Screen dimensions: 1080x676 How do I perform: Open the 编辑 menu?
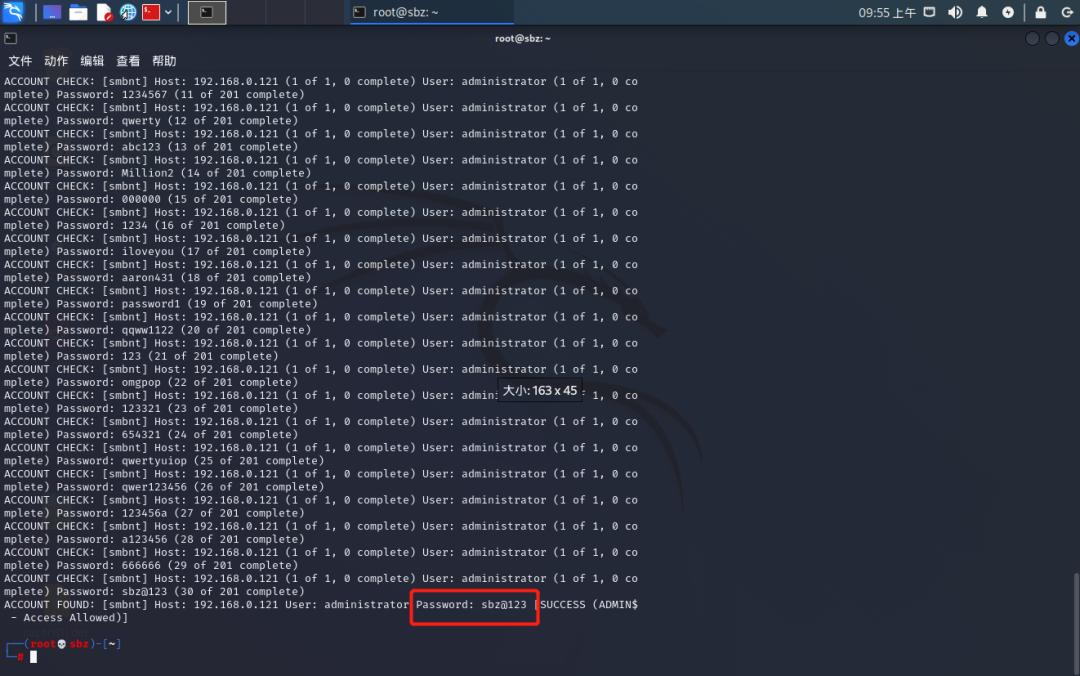point(92,61)
